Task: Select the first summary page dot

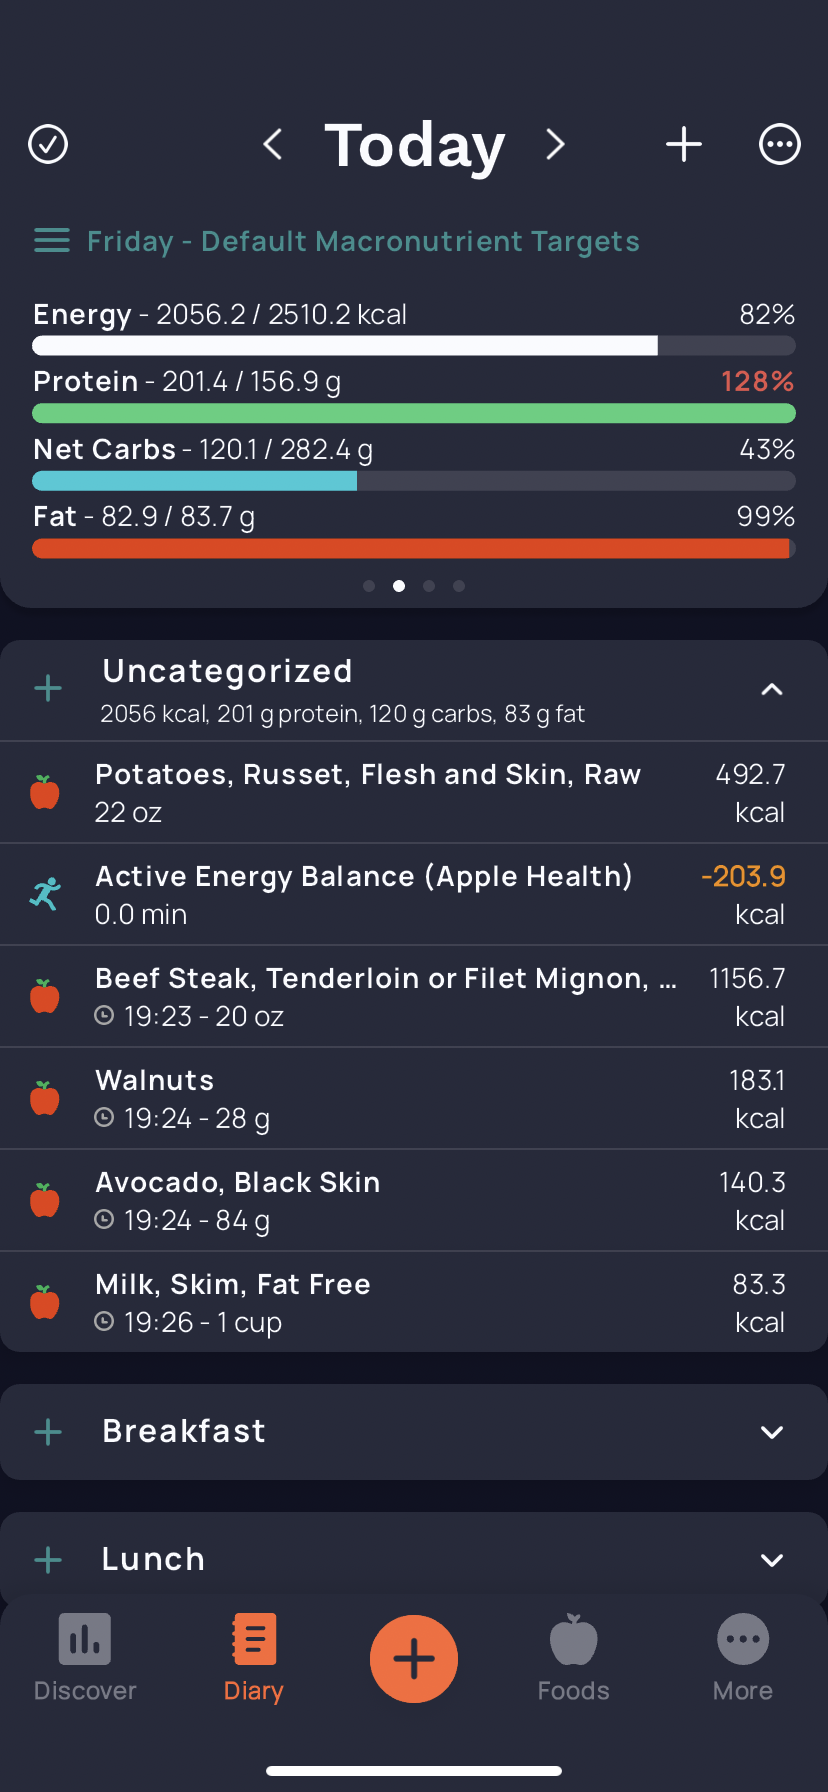Action: click(x=369, y=586)
